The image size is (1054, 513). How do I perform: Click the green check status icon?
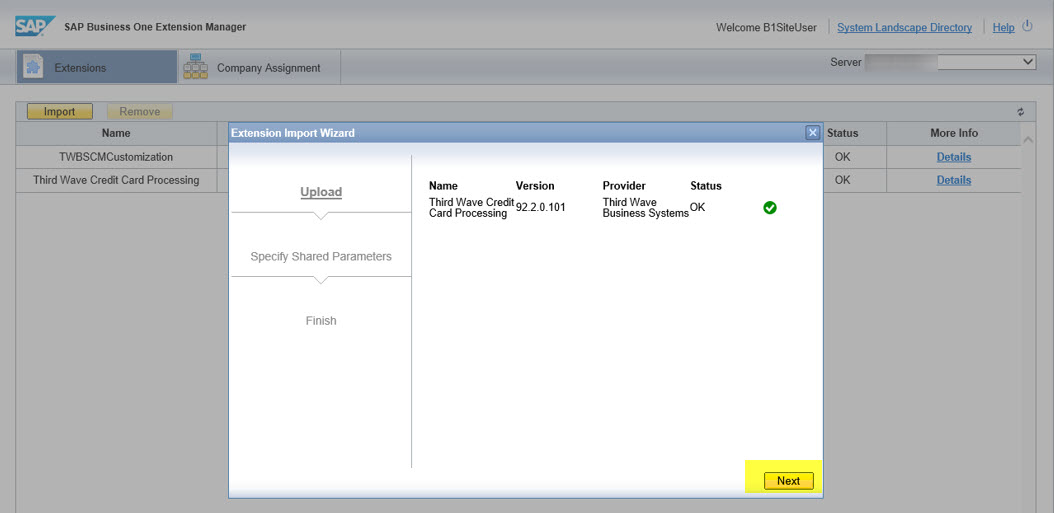[x=770, y=208]
